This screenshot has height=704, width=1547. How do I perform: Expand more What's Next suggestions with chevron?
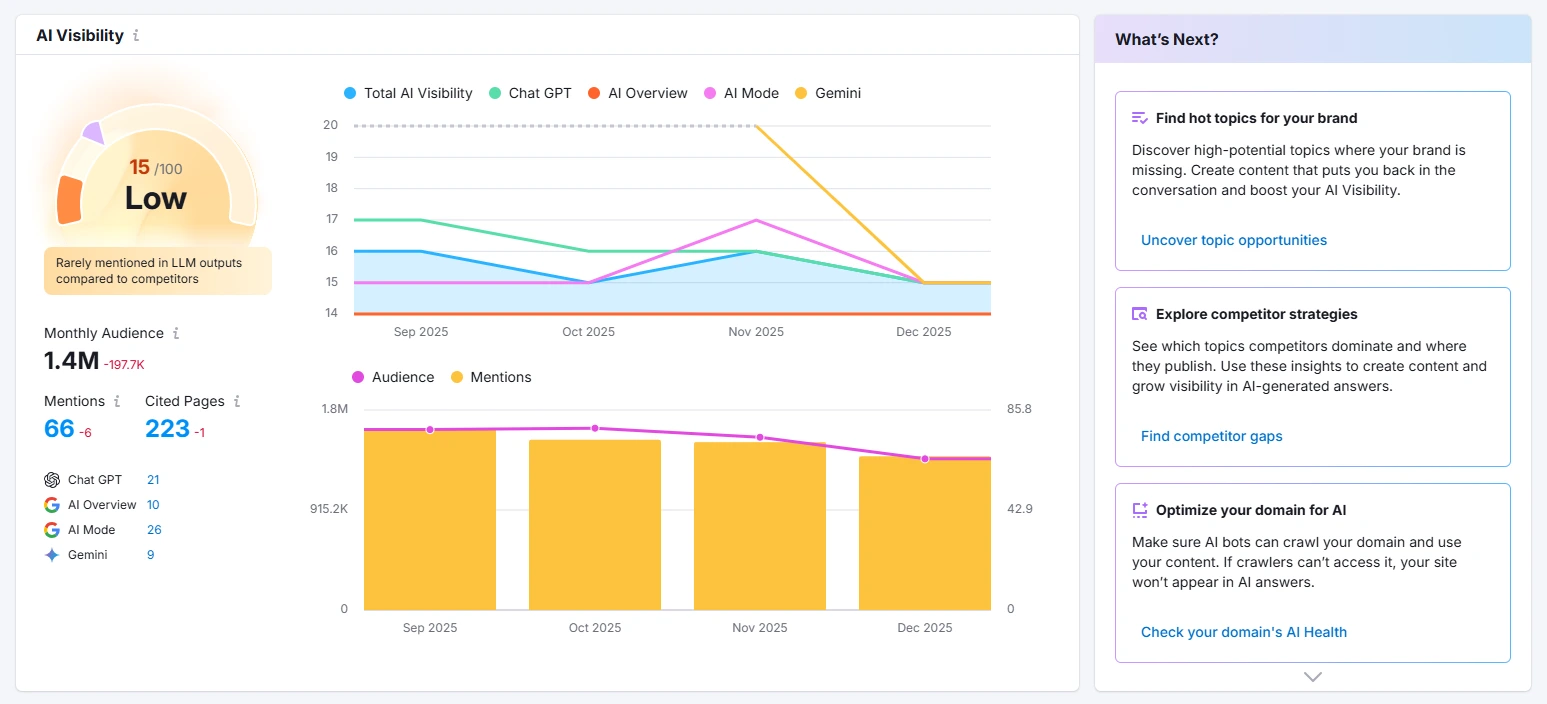[1313, 677]
